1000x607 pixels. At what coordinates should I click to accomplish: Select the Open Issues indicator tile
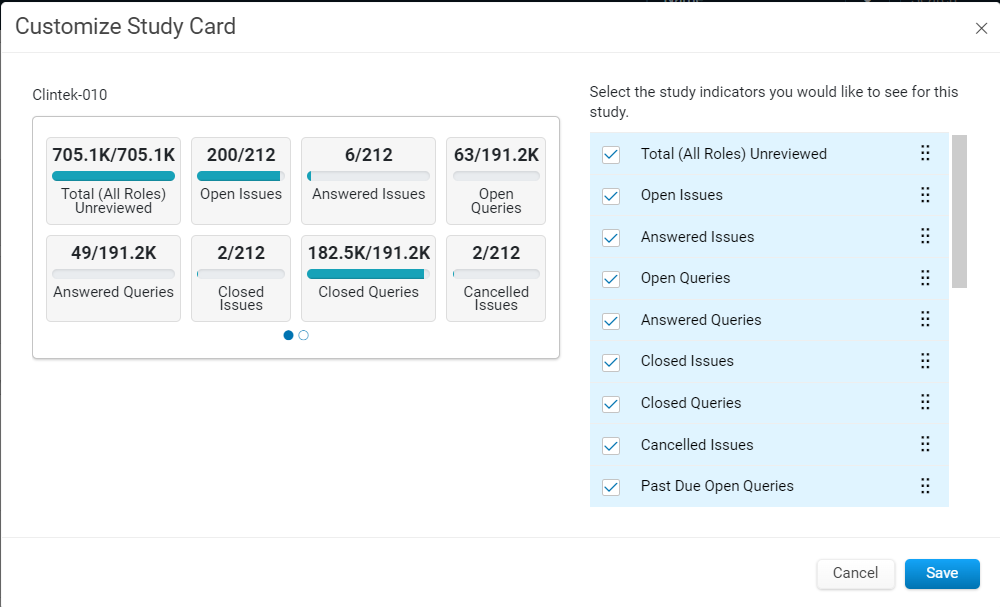pyautogui.click(x=241, y=181)
